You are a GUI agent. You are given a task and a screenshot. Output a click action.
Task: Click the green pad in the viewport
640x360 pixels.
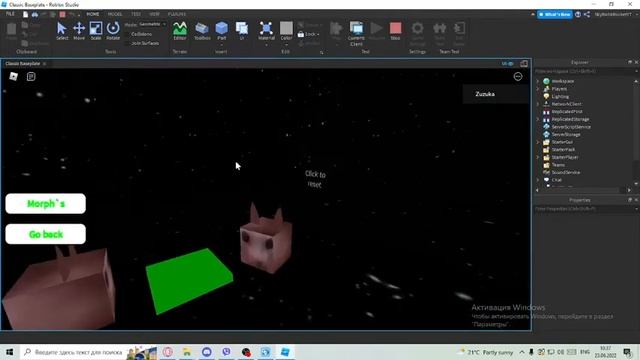click(x=189, y=281)
